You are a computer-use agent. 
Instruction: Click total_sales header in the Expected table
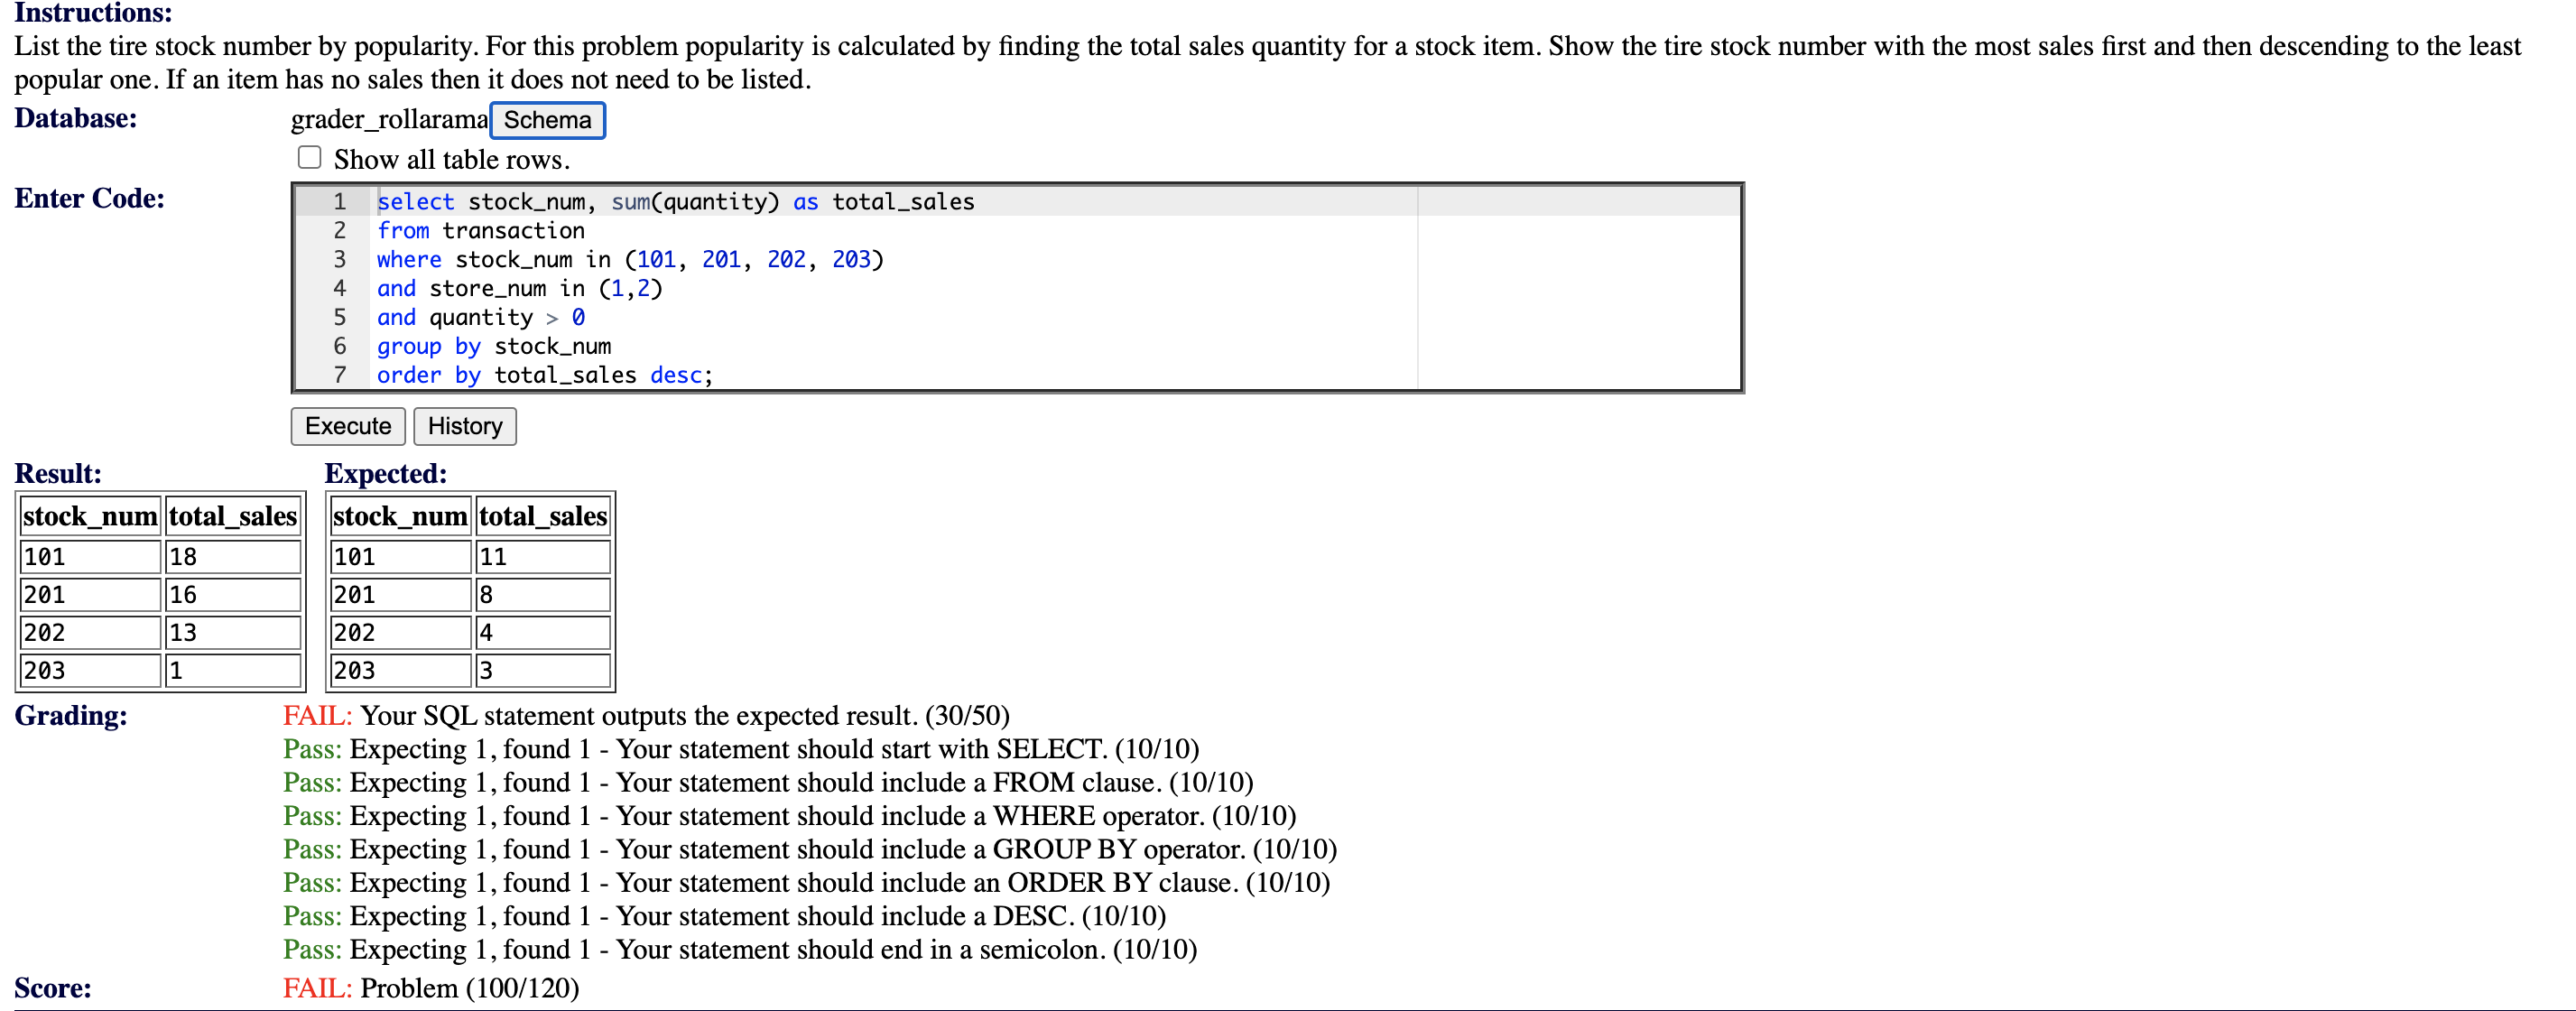pyautogui.click(x=543, y=515)
